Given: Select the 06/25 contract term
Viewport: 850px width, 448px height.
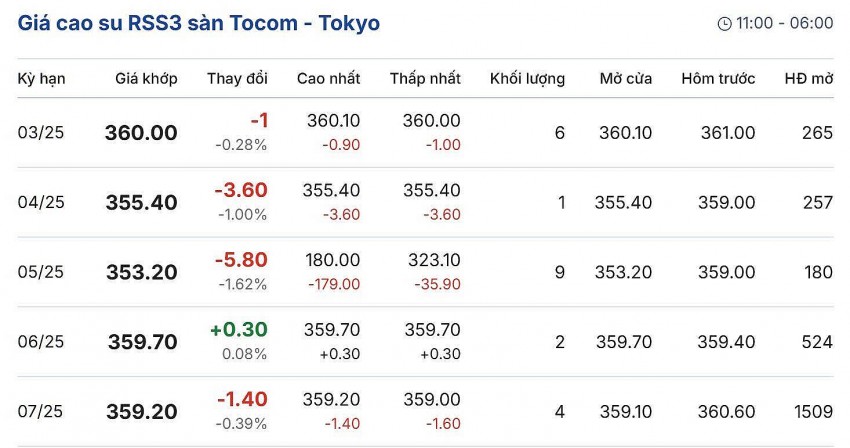Looking at the screenshot, I should [41, 342].
